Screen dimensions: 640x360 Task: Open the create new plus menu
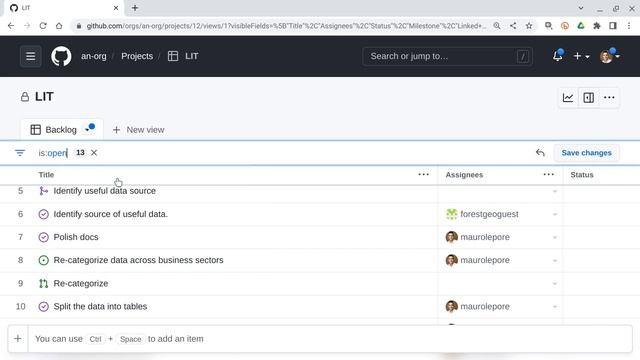click(581, 56)
